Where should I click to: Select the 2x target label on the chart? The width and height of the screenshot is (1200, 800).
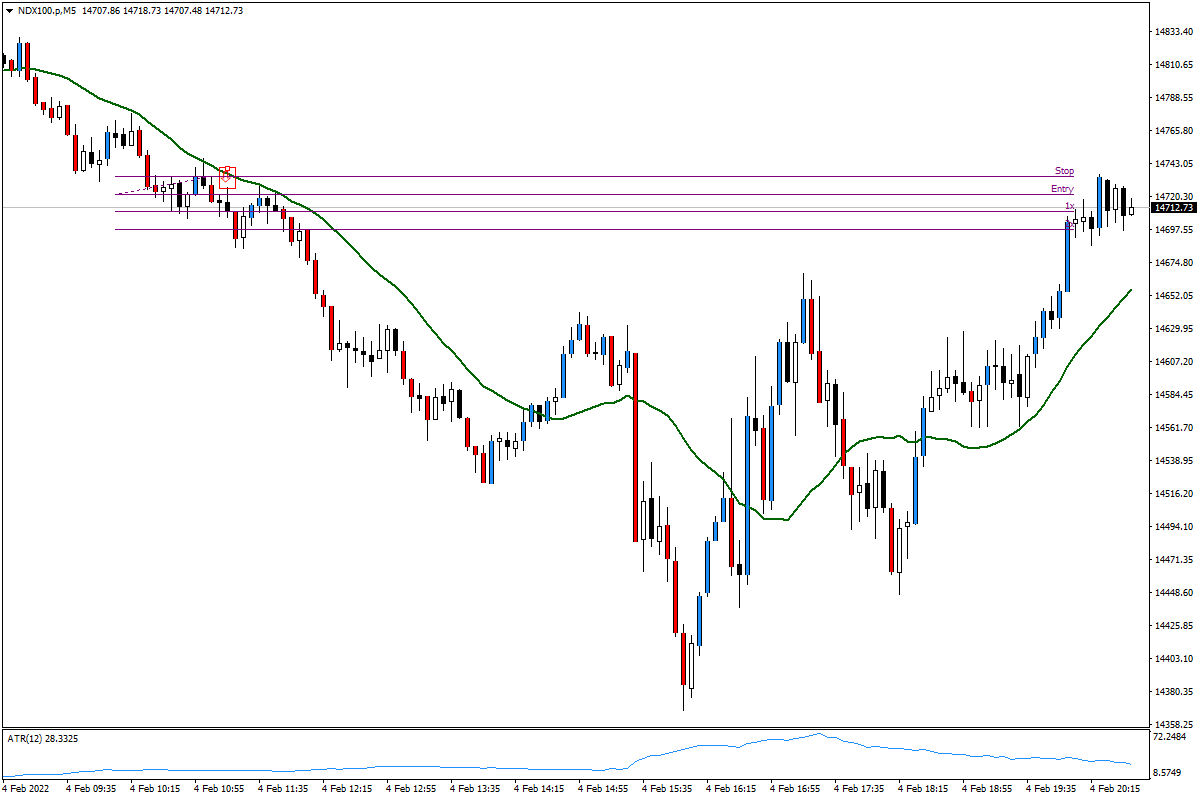tap(1069, 225)
